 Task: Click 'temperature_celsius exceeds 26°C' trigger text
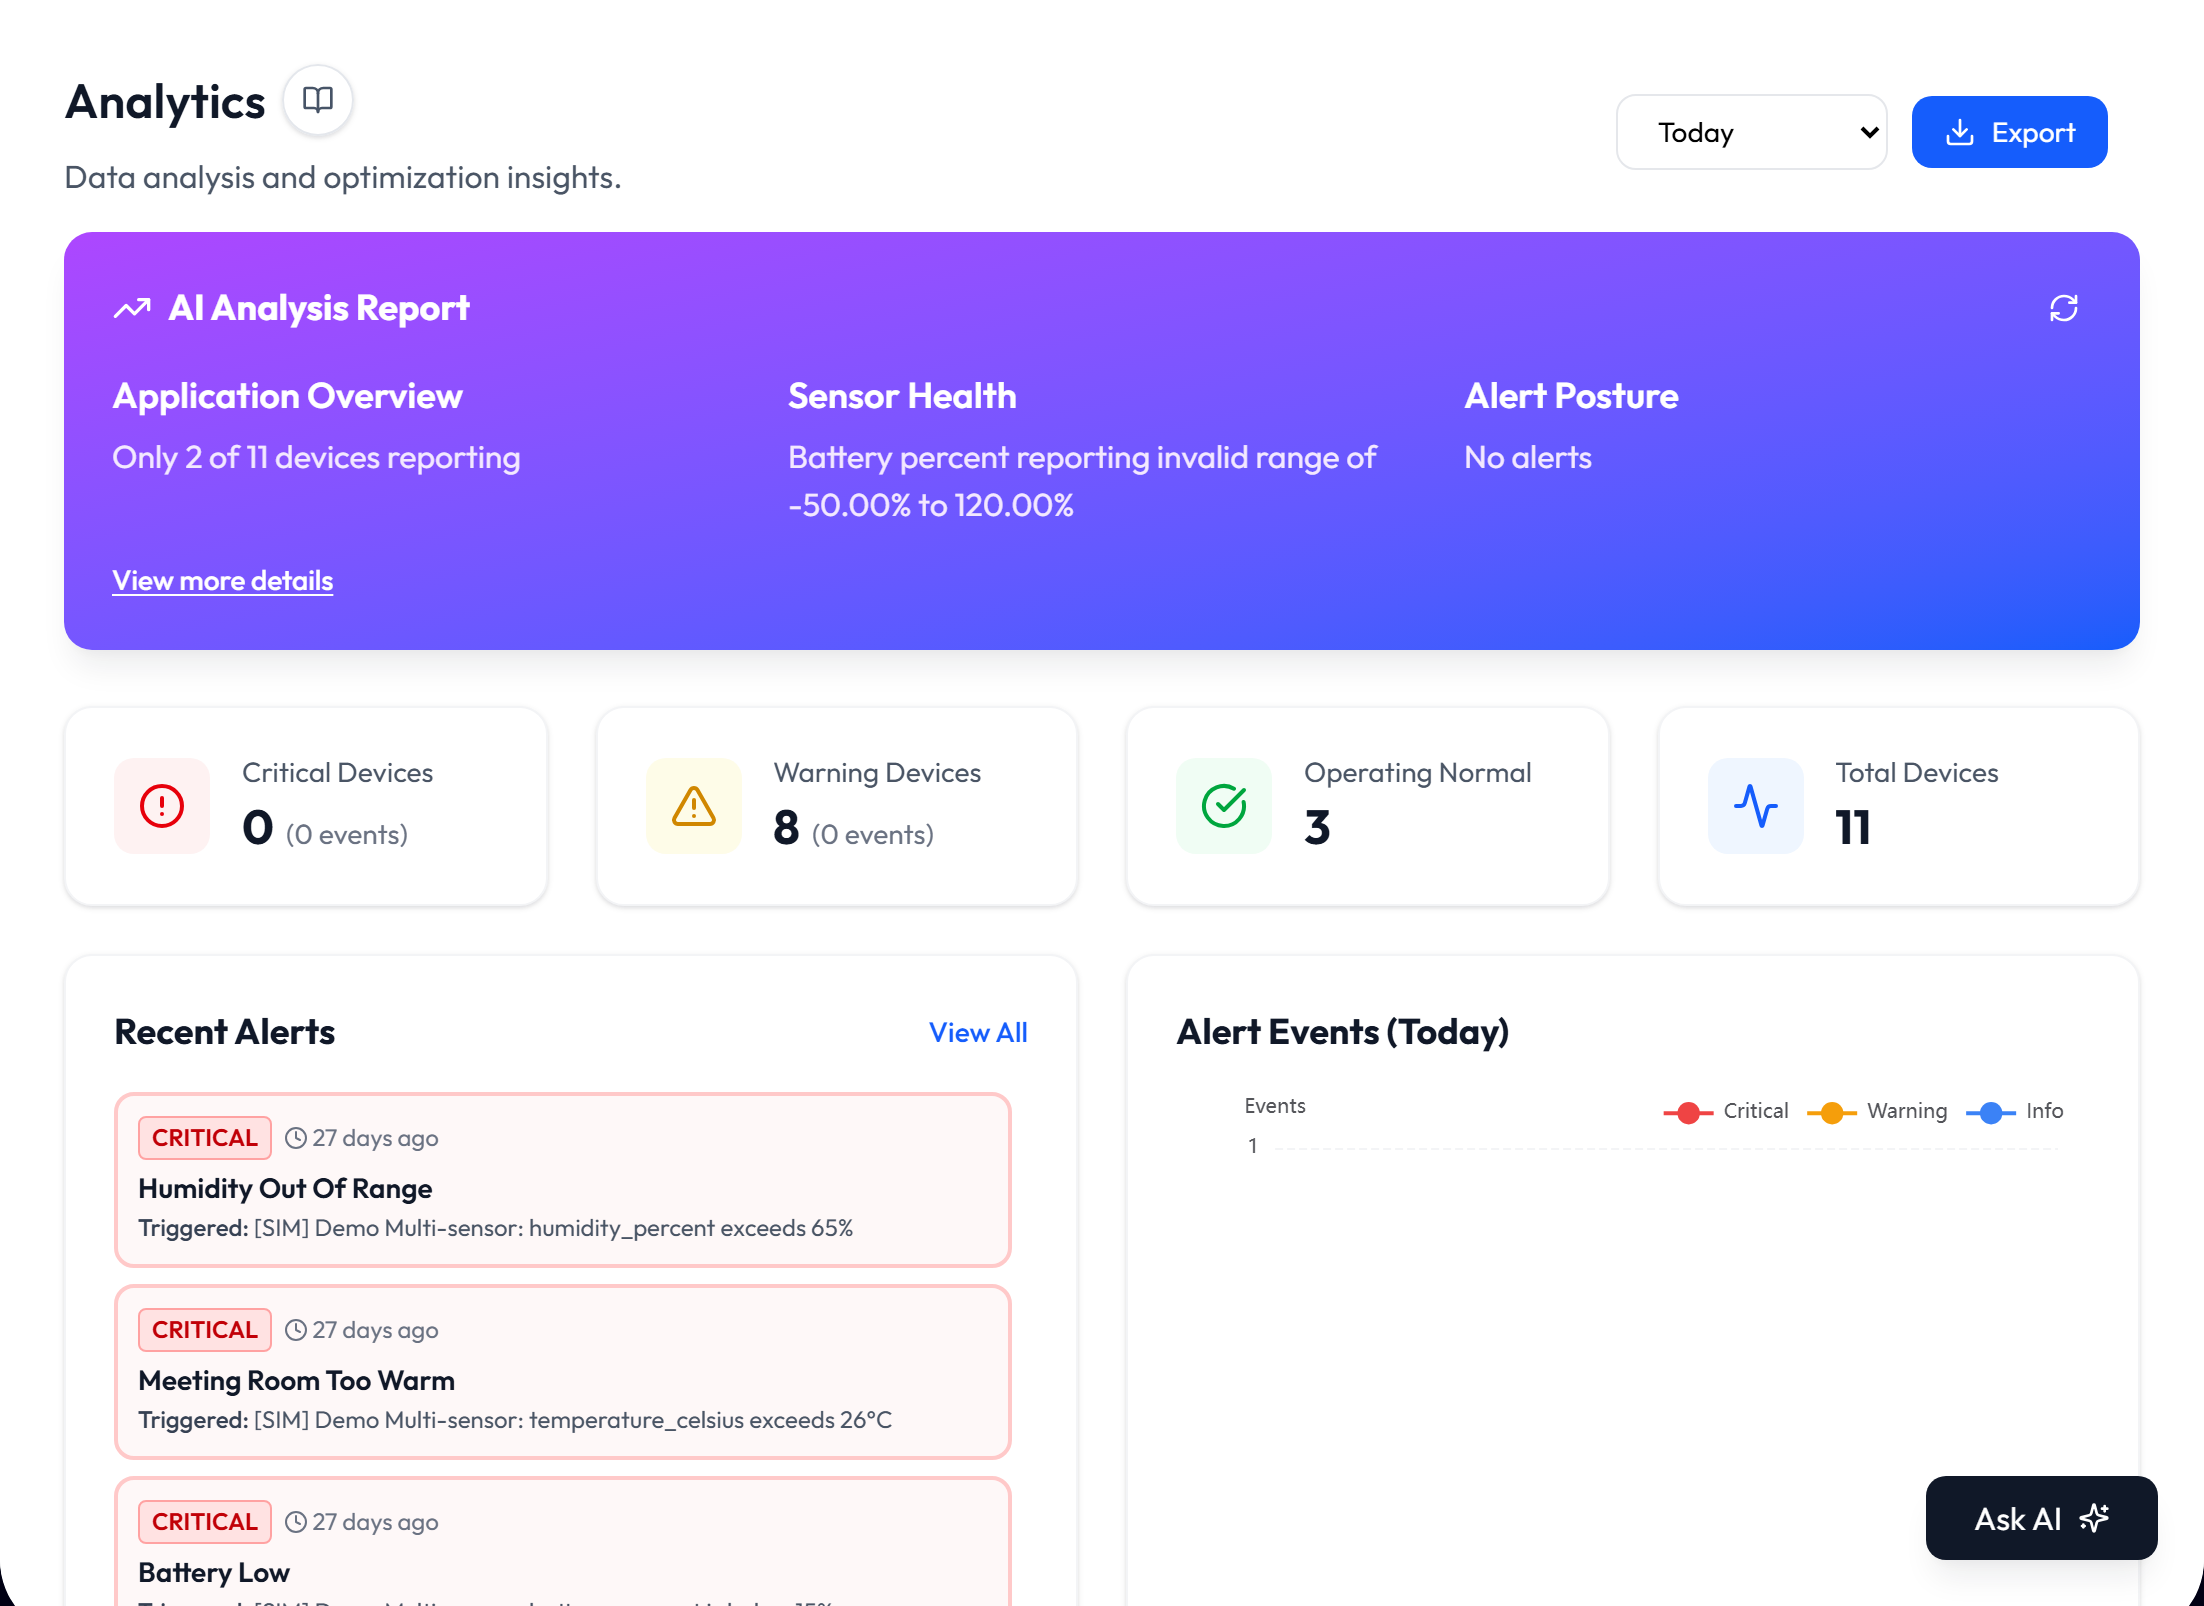(x=710, y=1420)
